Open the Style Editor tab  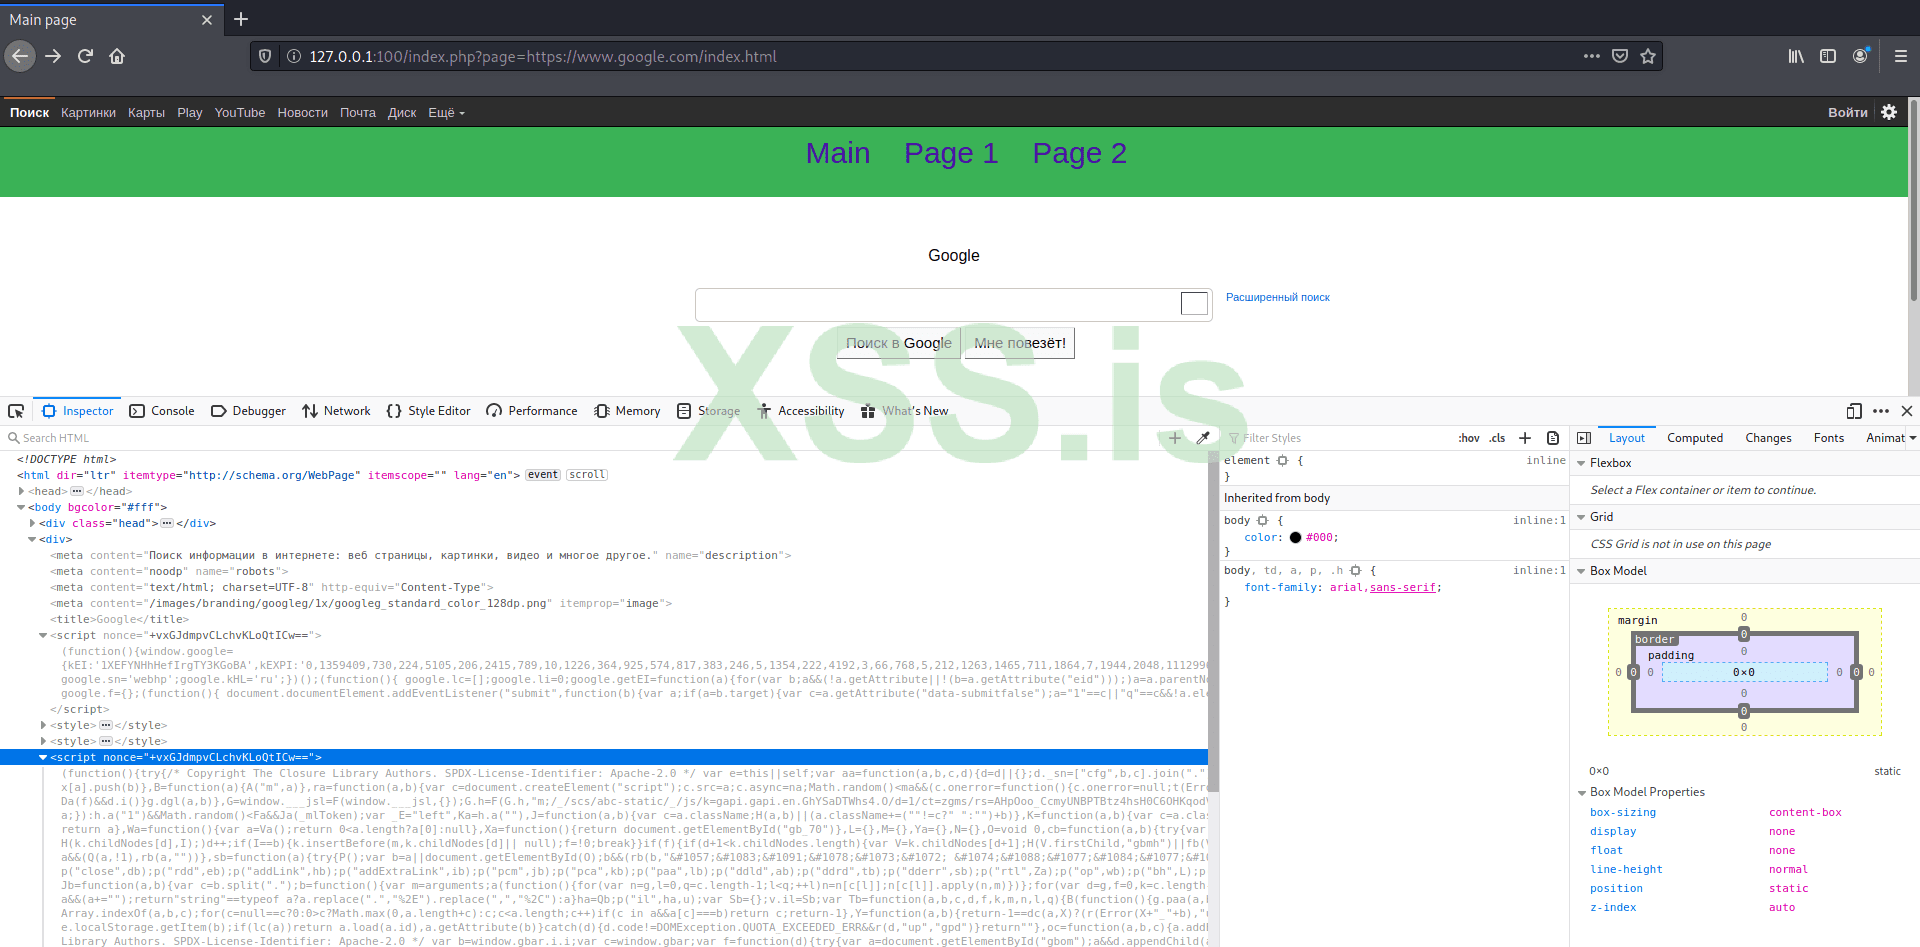coord(428,411)
